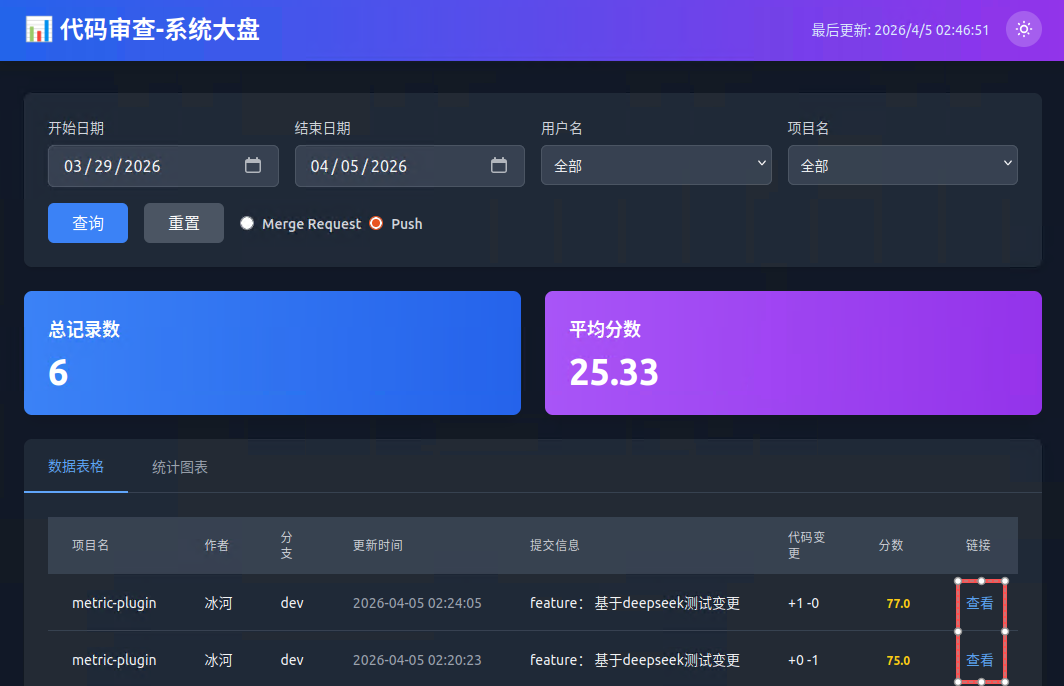Switch to the 数据表格 tab
The image size is (1064, 686).
pos(76,466)
